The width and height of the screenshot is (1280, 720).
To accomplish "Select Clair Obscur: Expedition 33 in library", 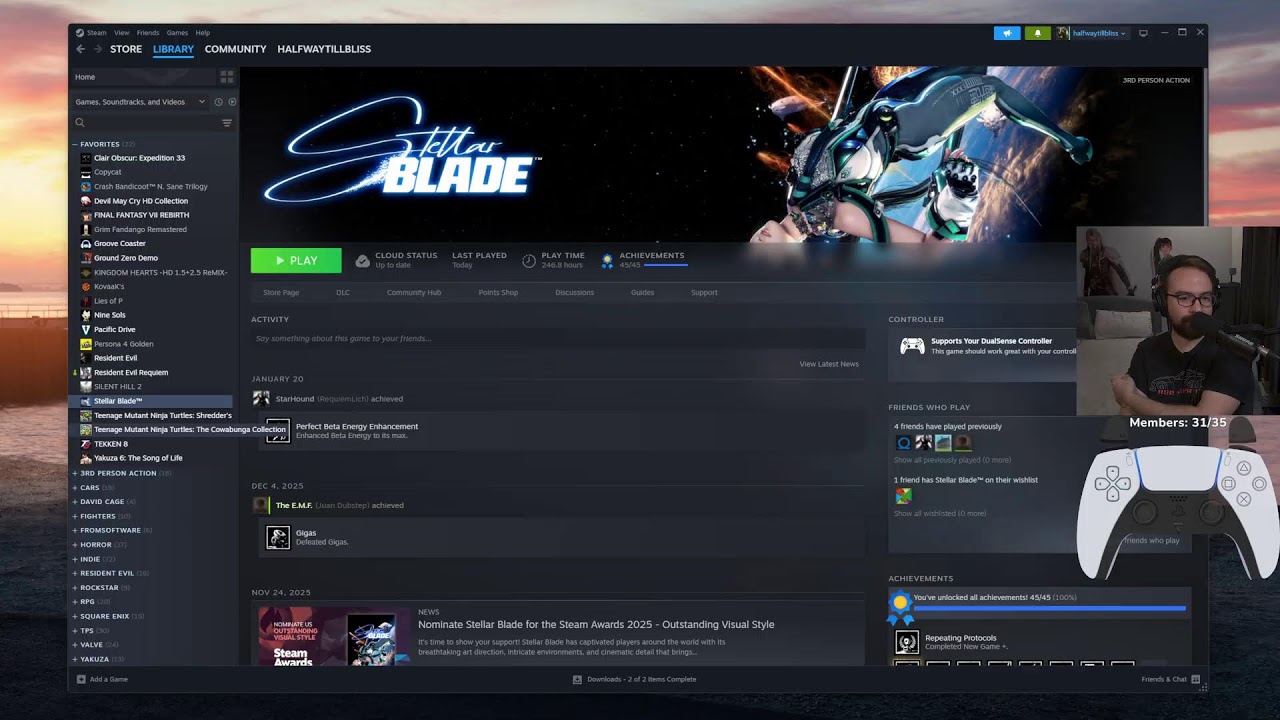I will coord(139,158).
